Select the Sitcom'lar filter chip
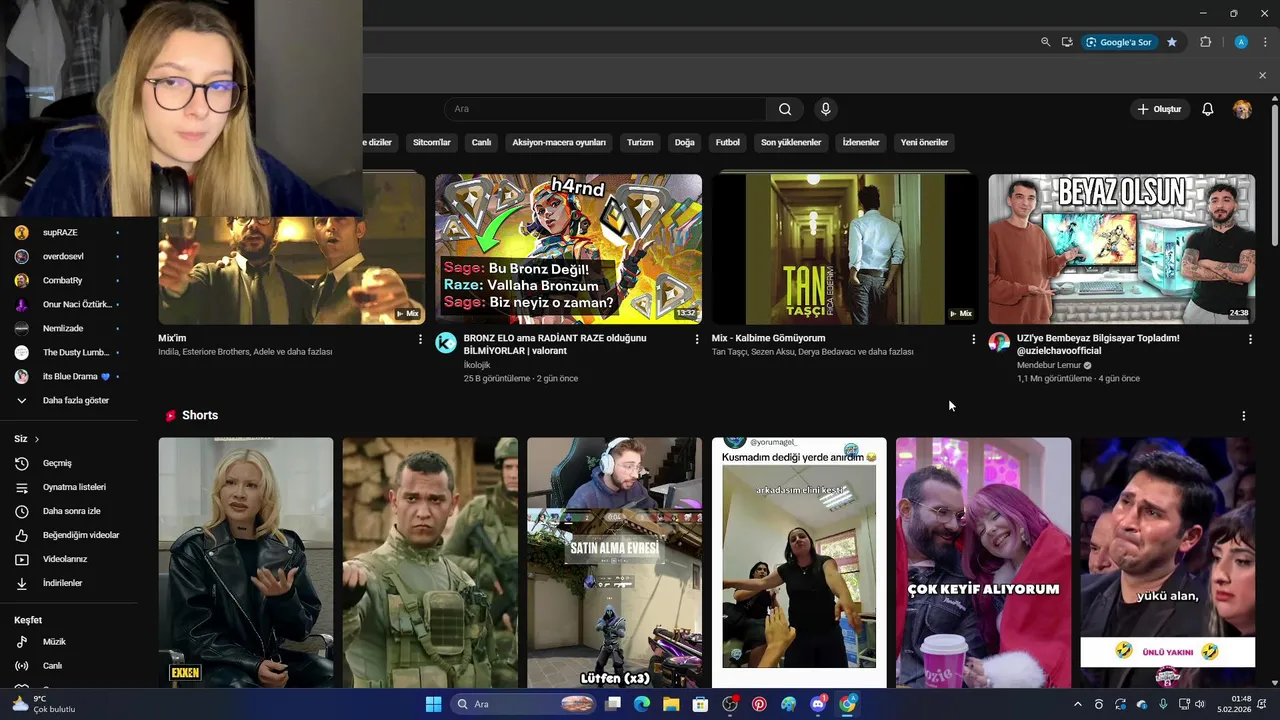 pyautogui.click(x=432, y=142)
